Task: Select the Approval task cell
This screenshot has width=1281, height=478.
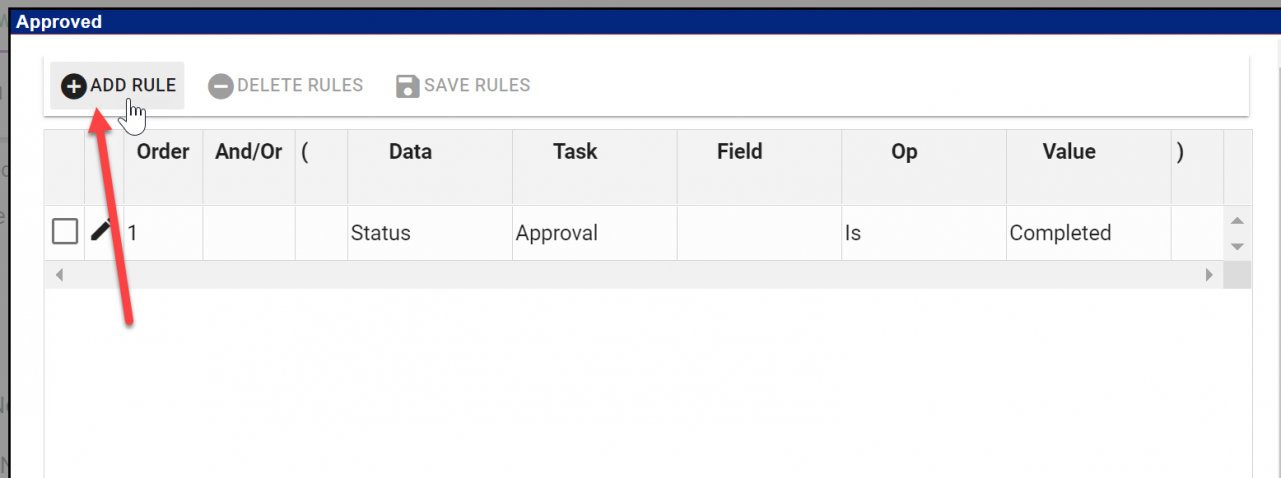Action: pos(595,233)
